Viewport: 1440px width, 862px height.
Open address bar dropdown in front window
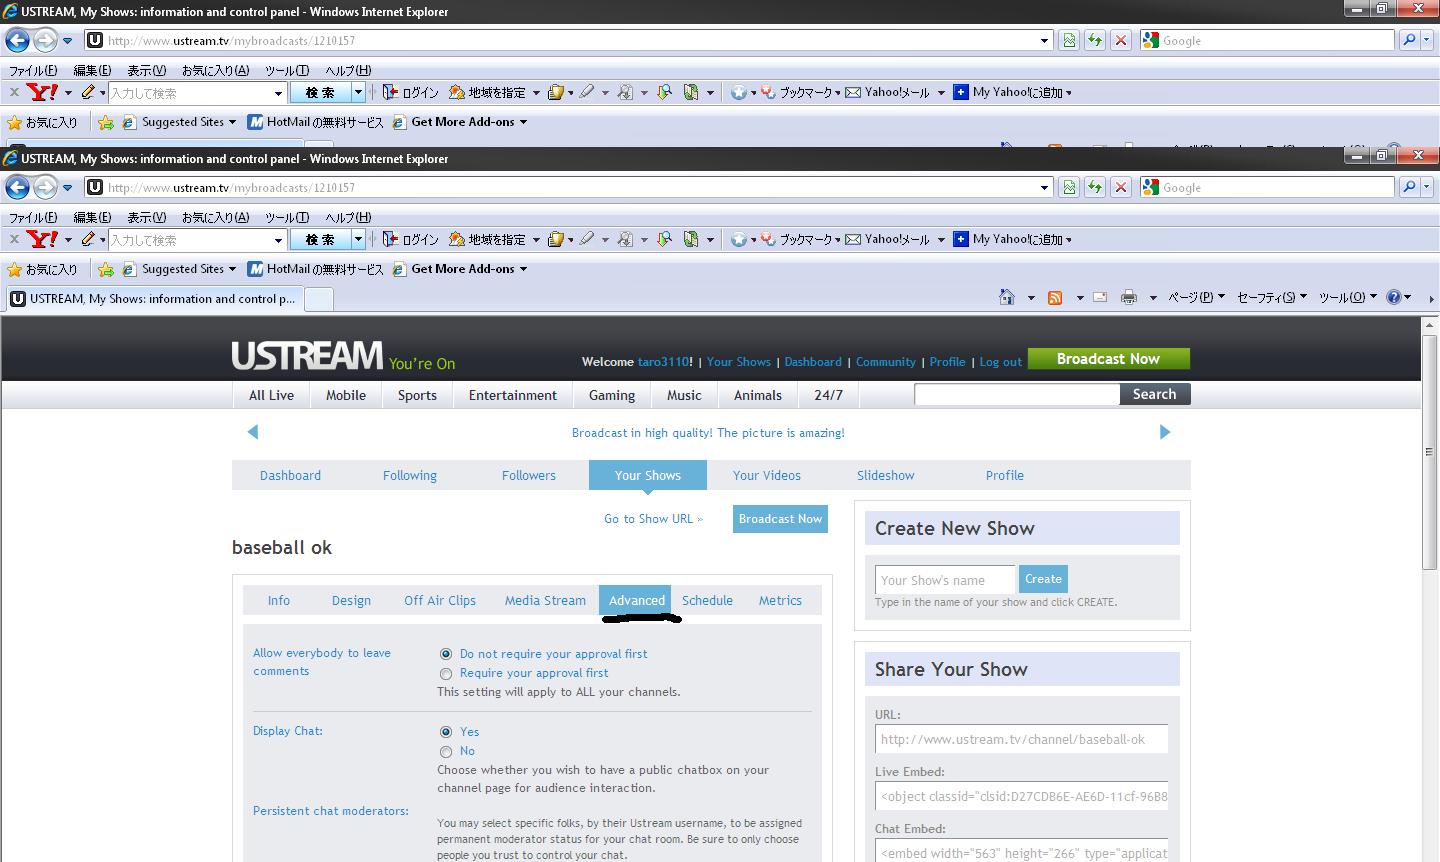pos(1044,188)
